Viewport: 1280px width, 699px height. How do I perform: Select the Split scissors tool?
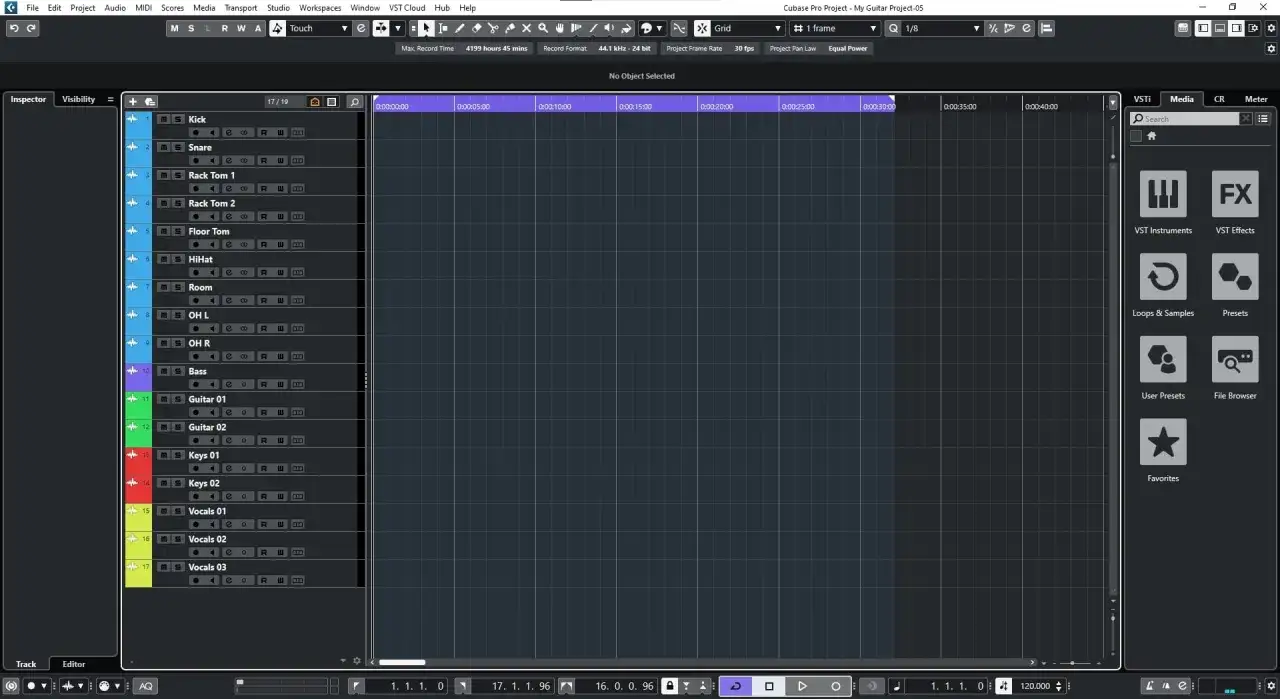pos(493,28)
